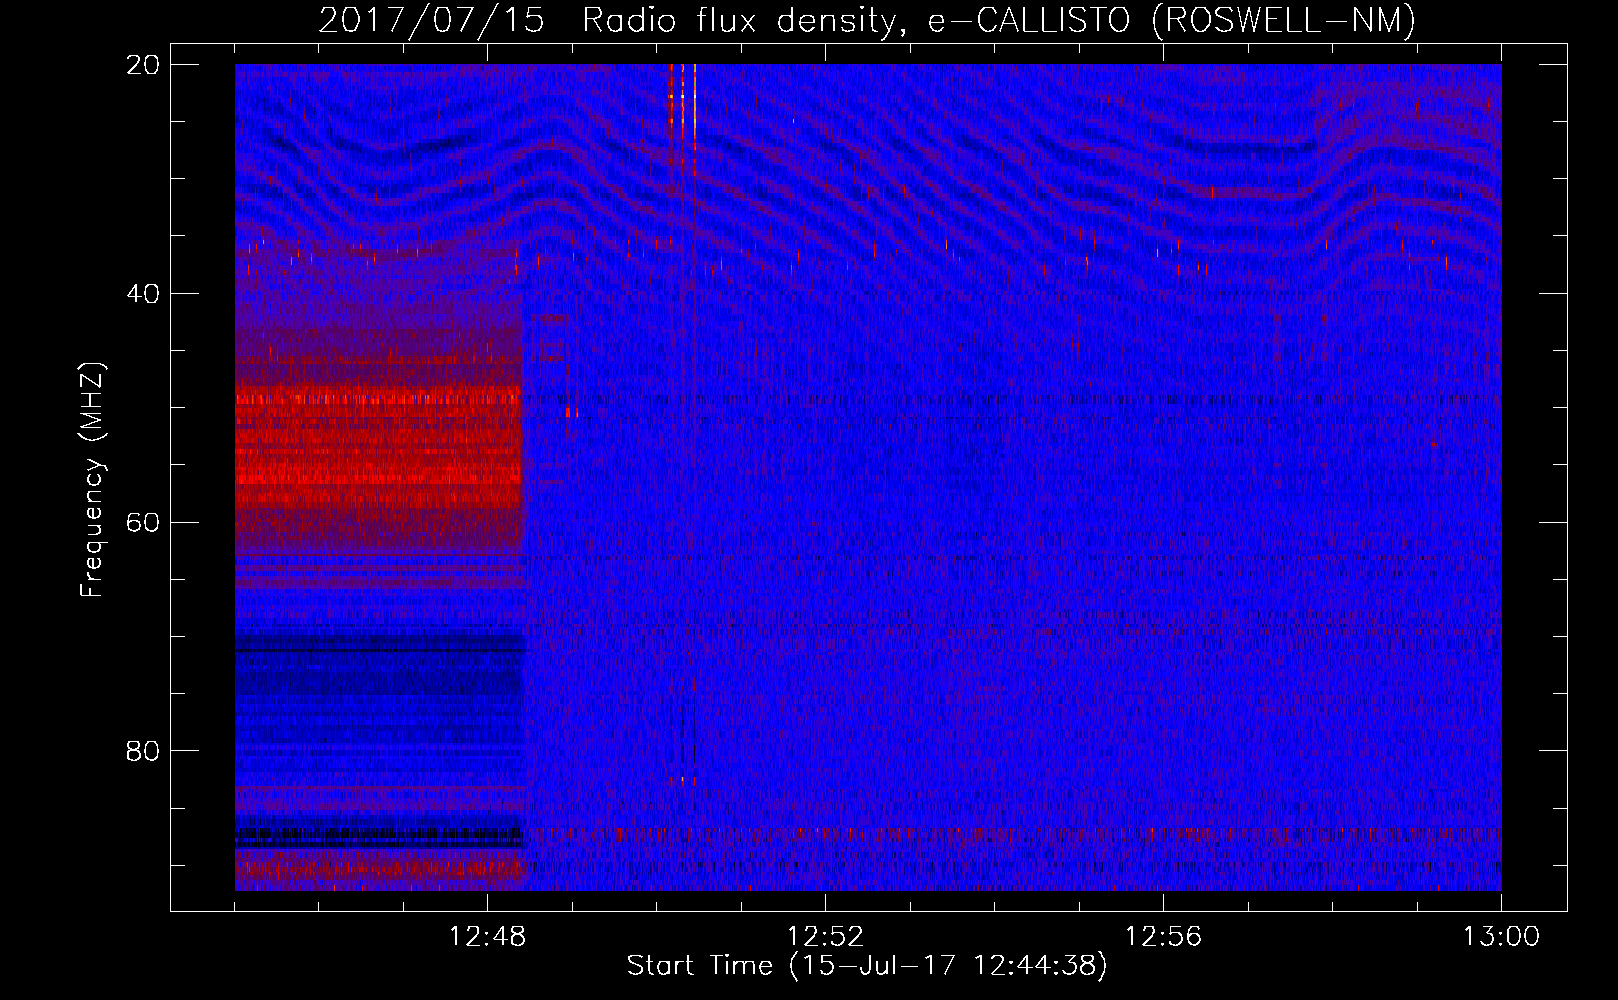This screenshot has height=1000, width=1618.
Task: Click the '60' frequency tick label
Action: tap(143, 523)
